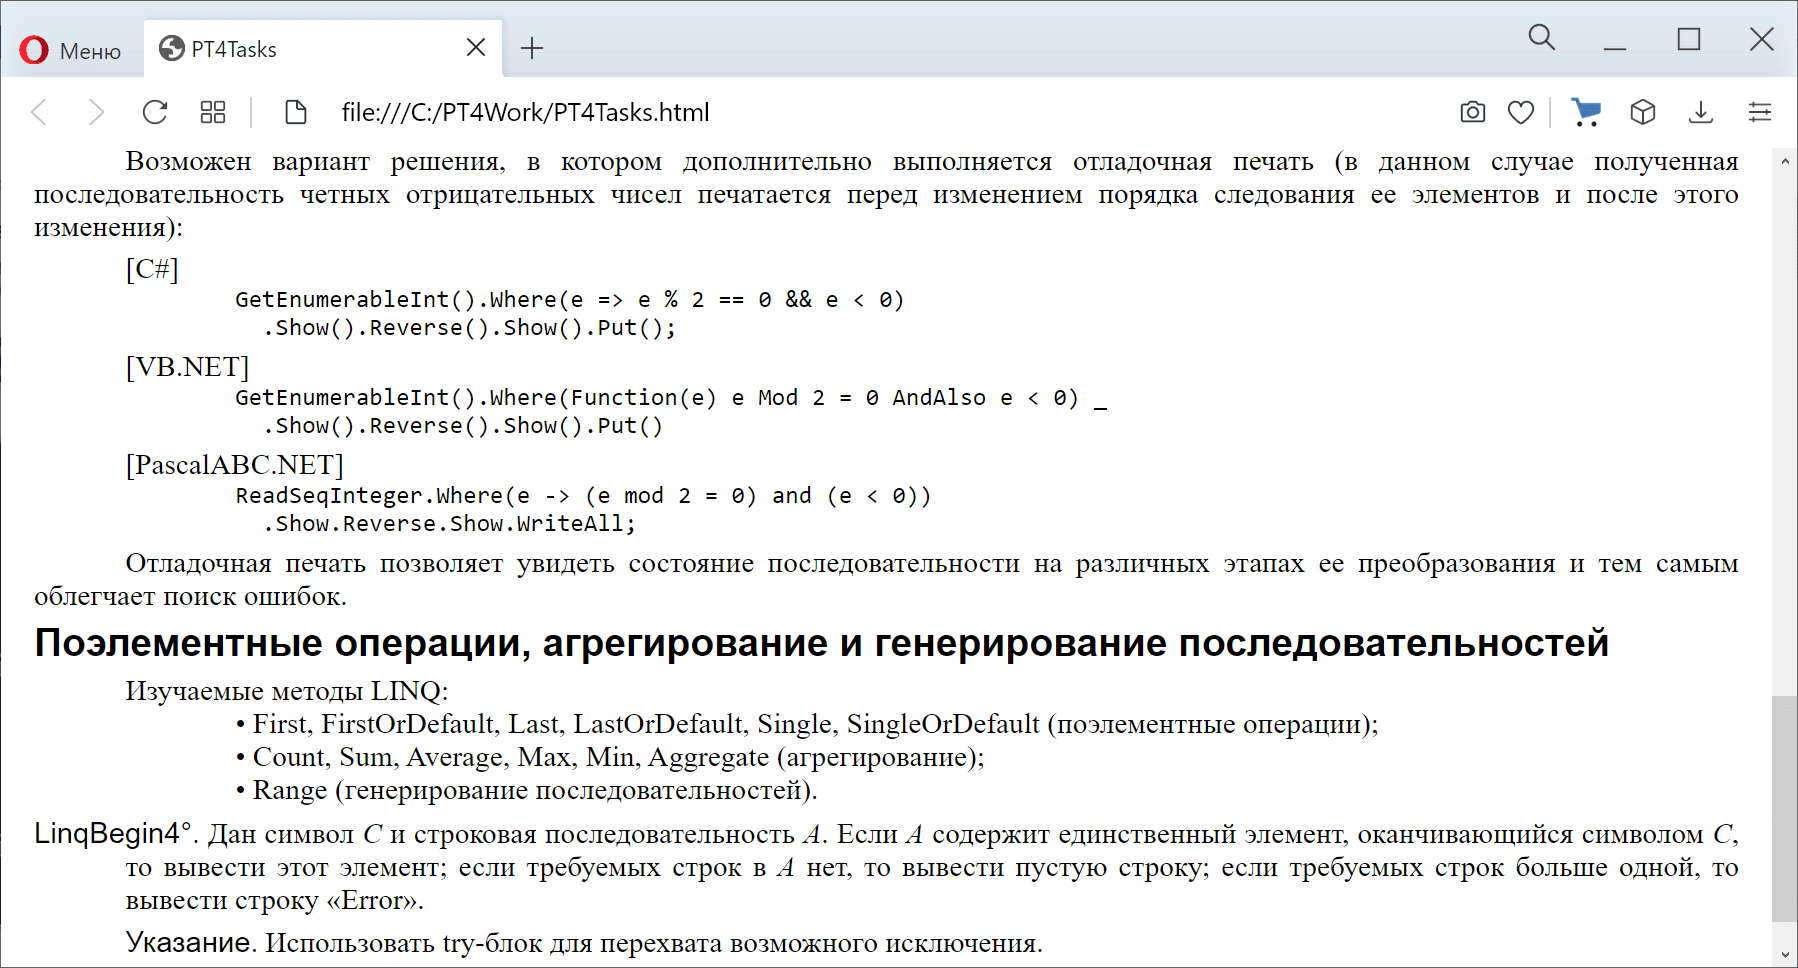Click the page document icon in address bar
1798x968 pixels.
click(295, 112)
